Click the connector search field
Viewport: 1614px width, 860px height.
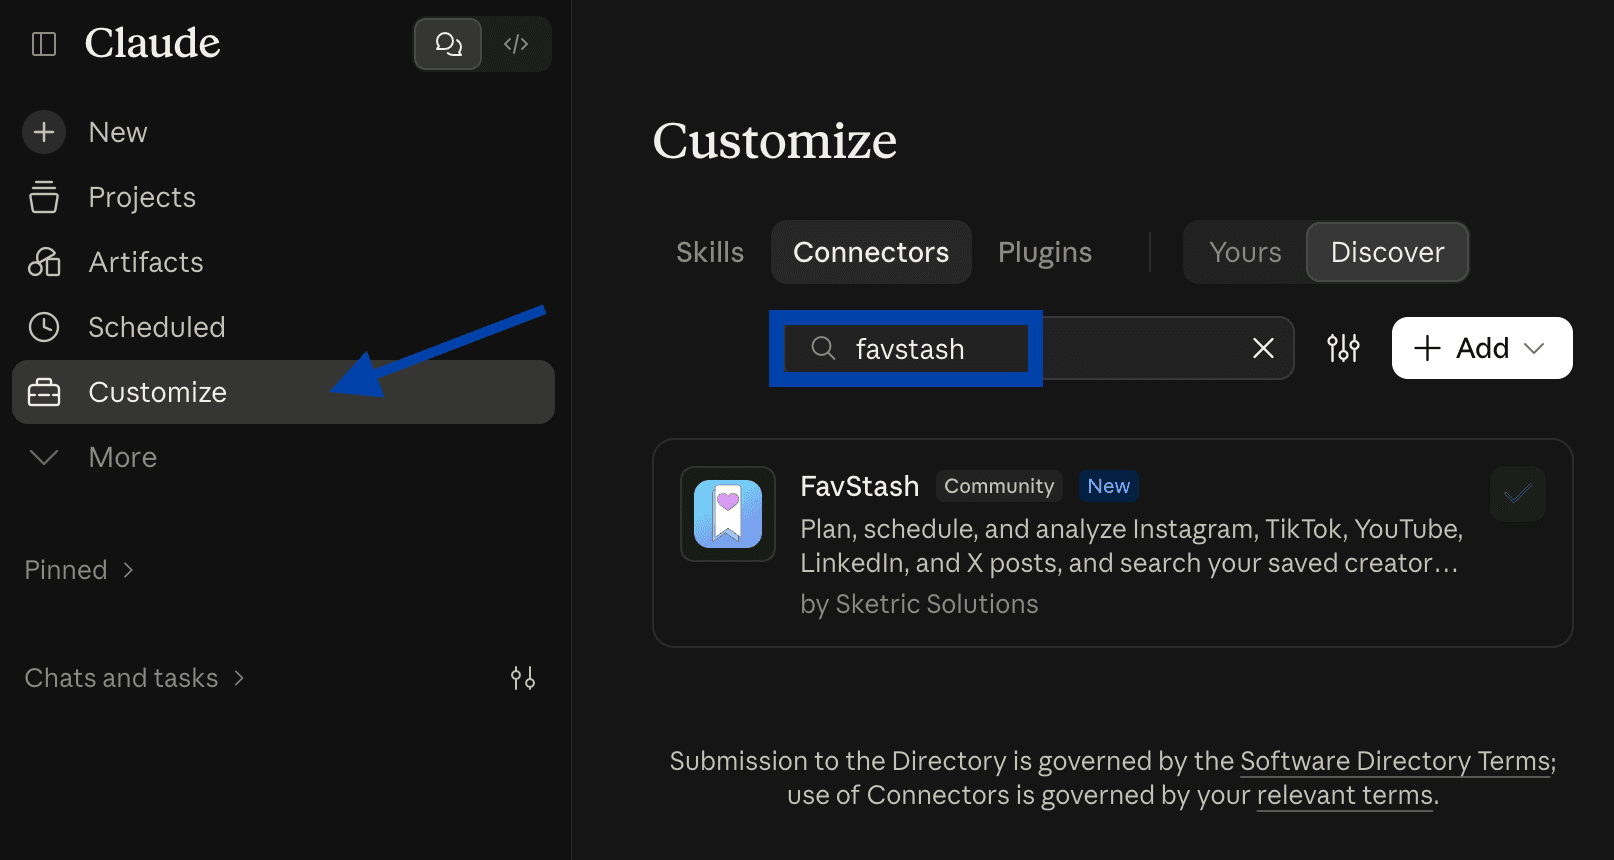(x=1032, y=348)
